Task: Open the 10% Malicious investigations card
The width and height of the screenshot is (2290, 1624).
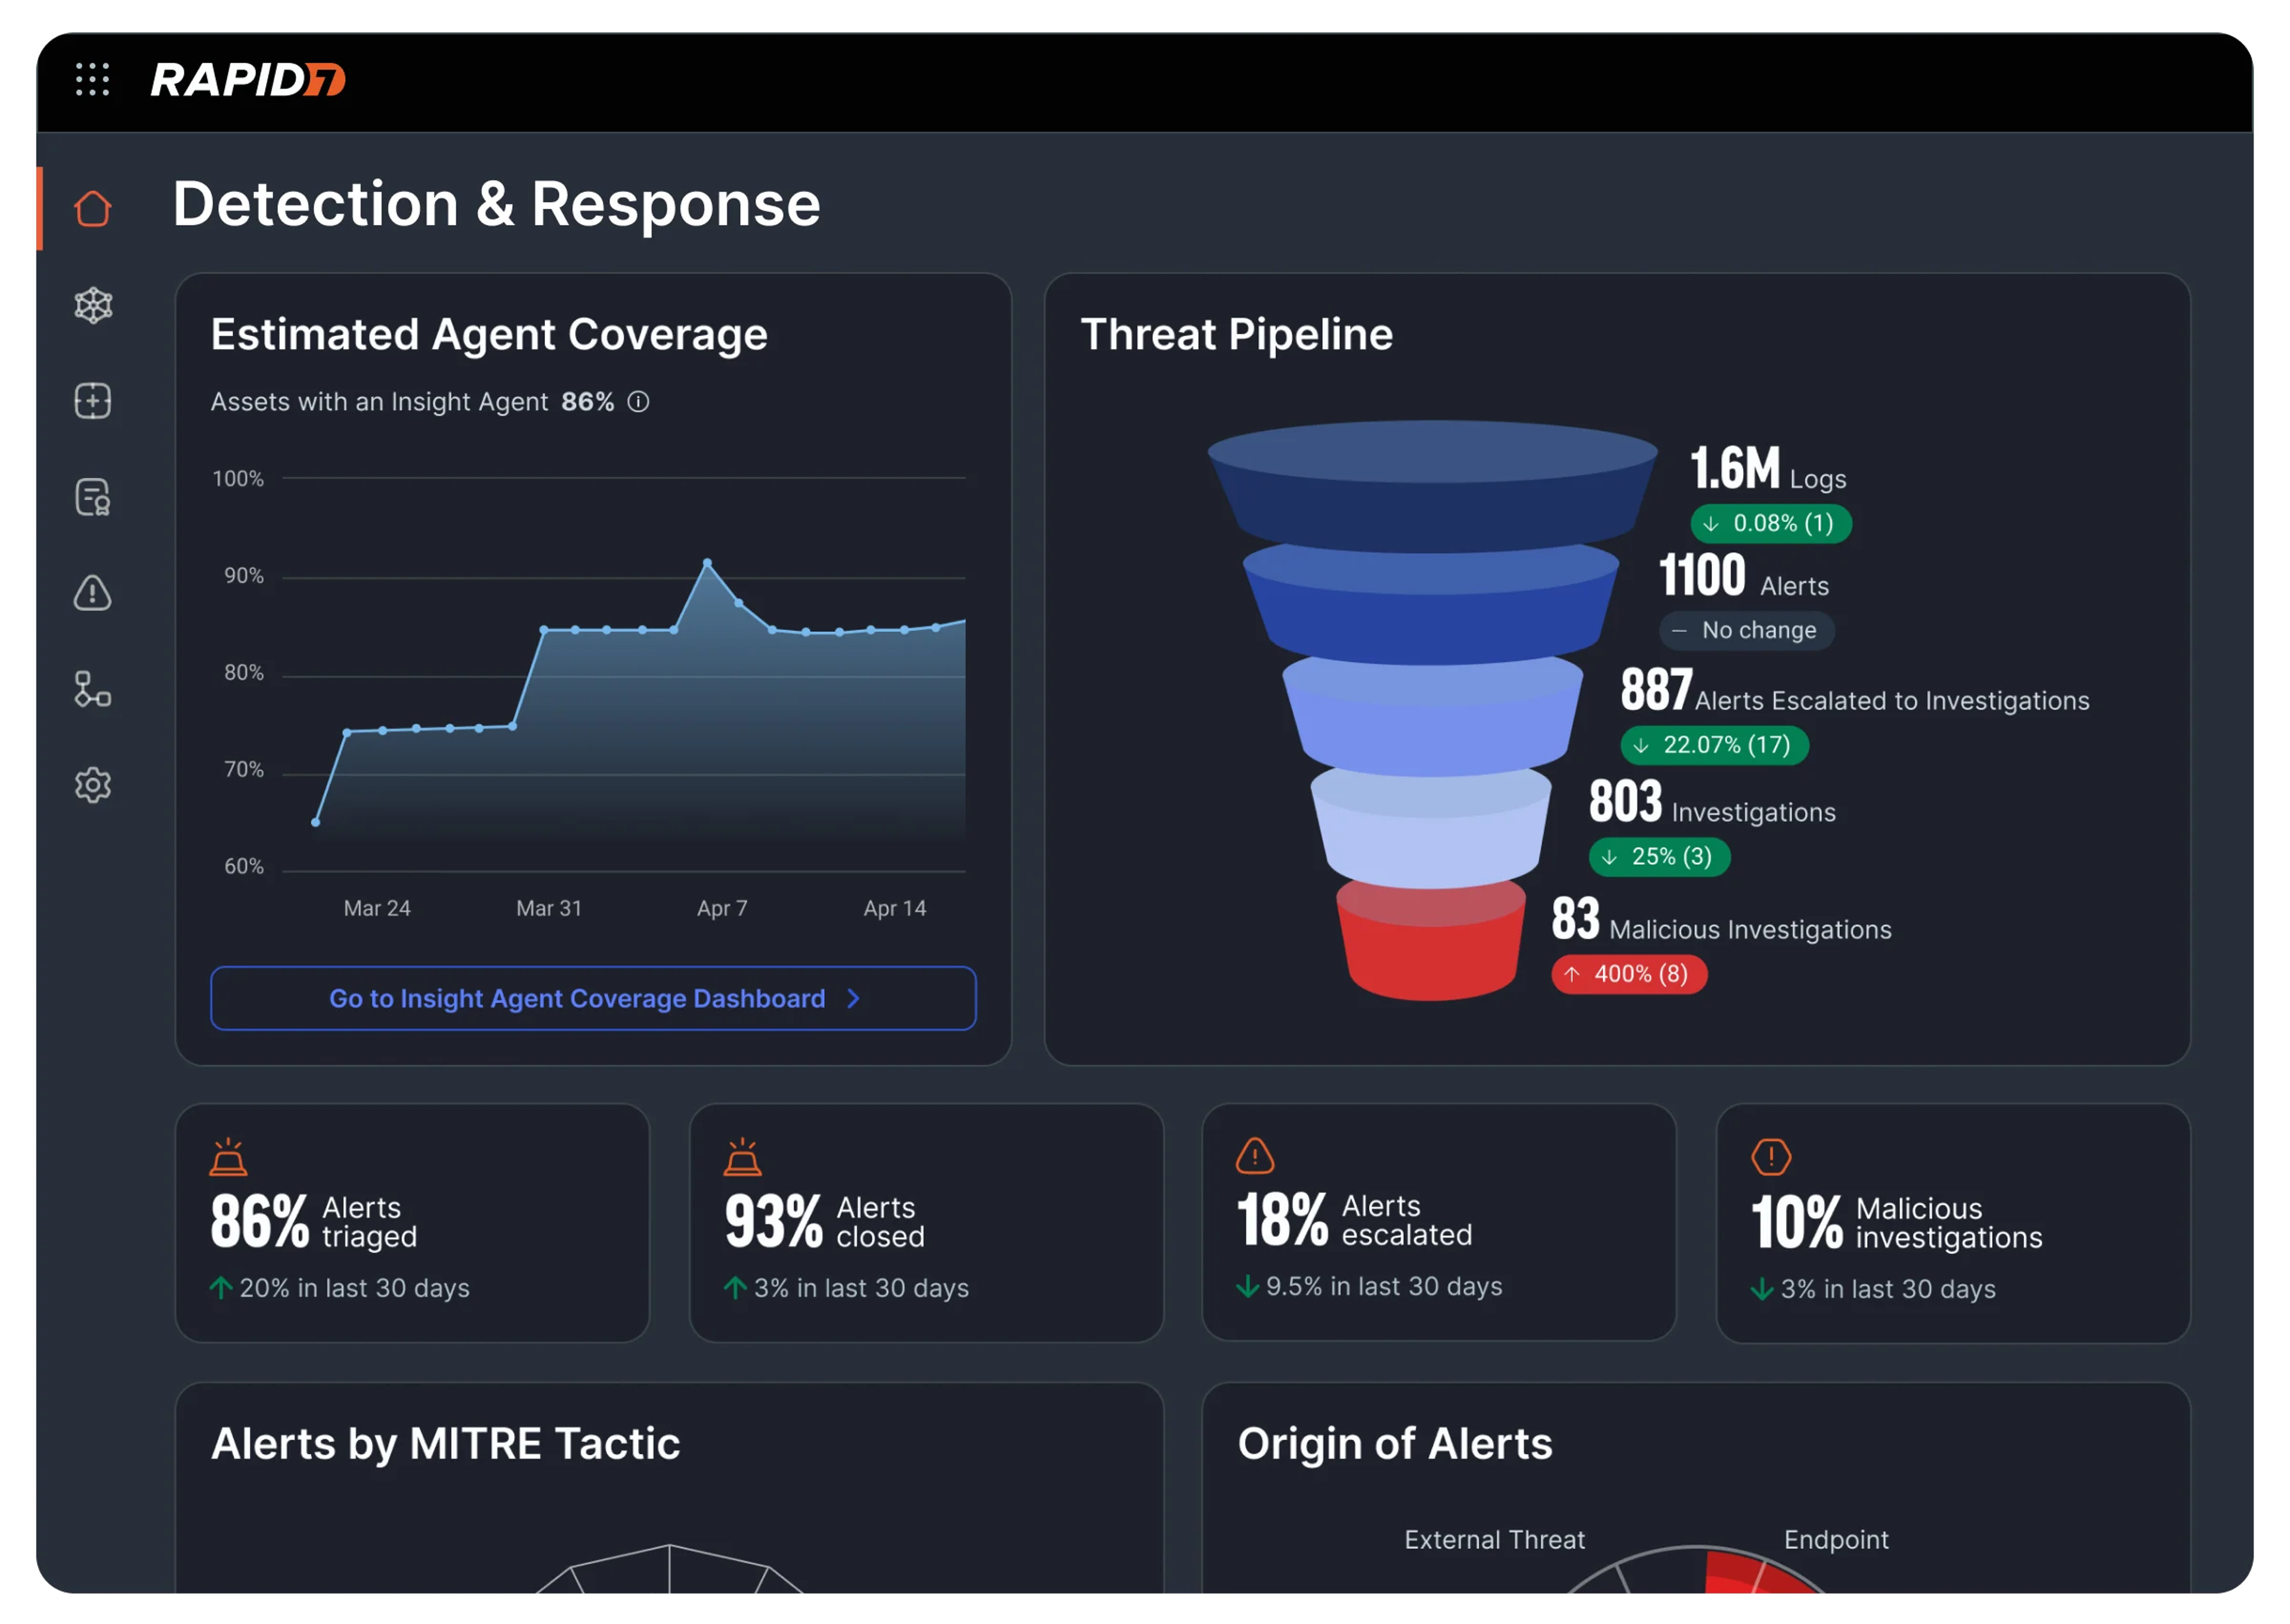Action: pyautogui.click(x=1953, y=1222)
